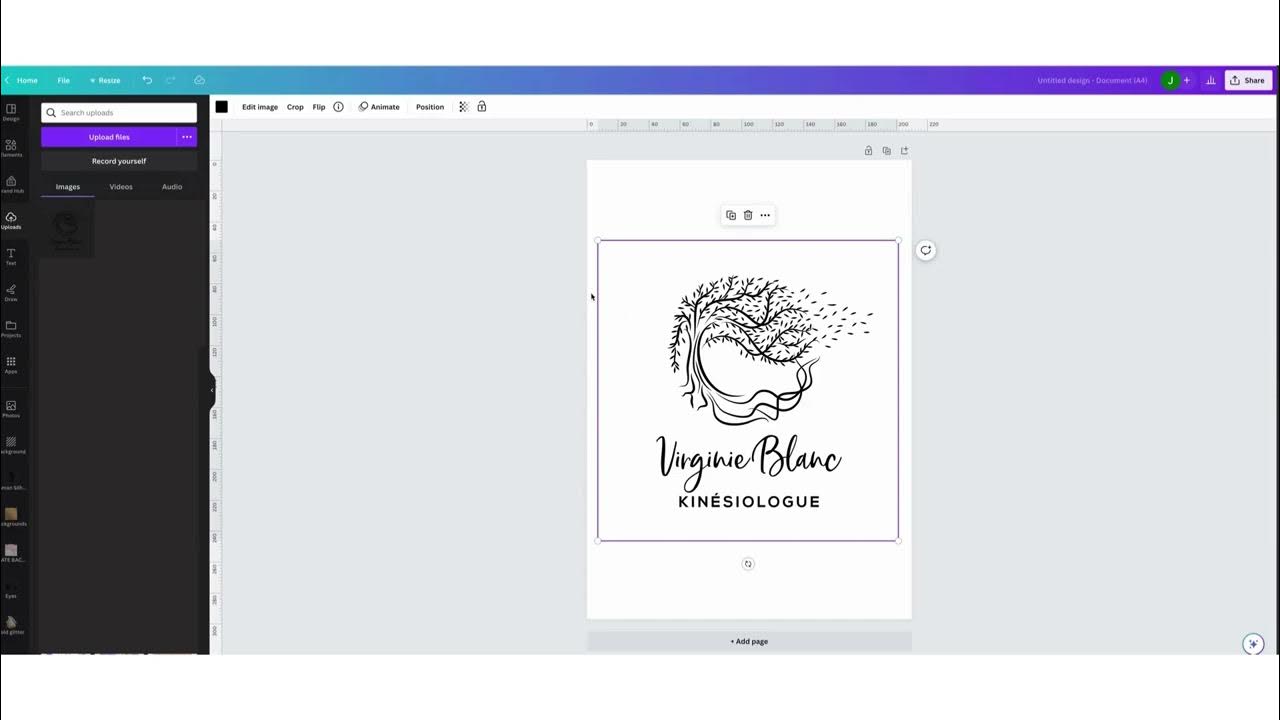Open the Flip dropdown
Image resolution: width=1280 pixels, height=720 pixels.
click(x=319, y=107)
